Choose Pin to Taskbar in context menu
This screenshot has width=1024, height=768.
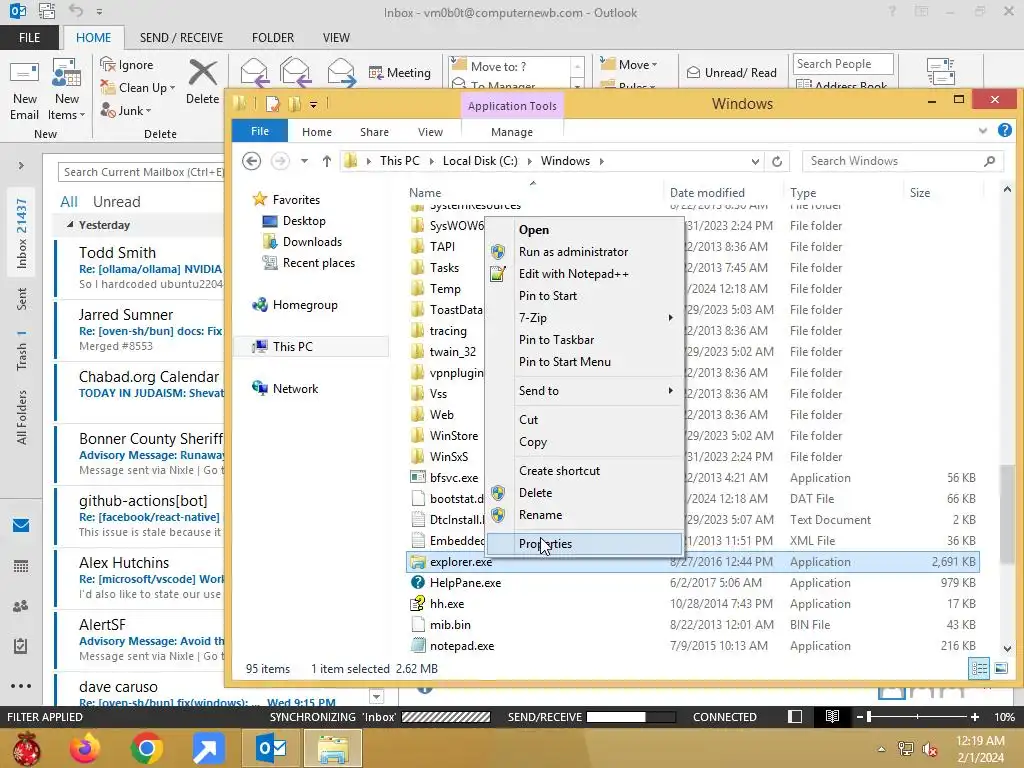(585, 340)
